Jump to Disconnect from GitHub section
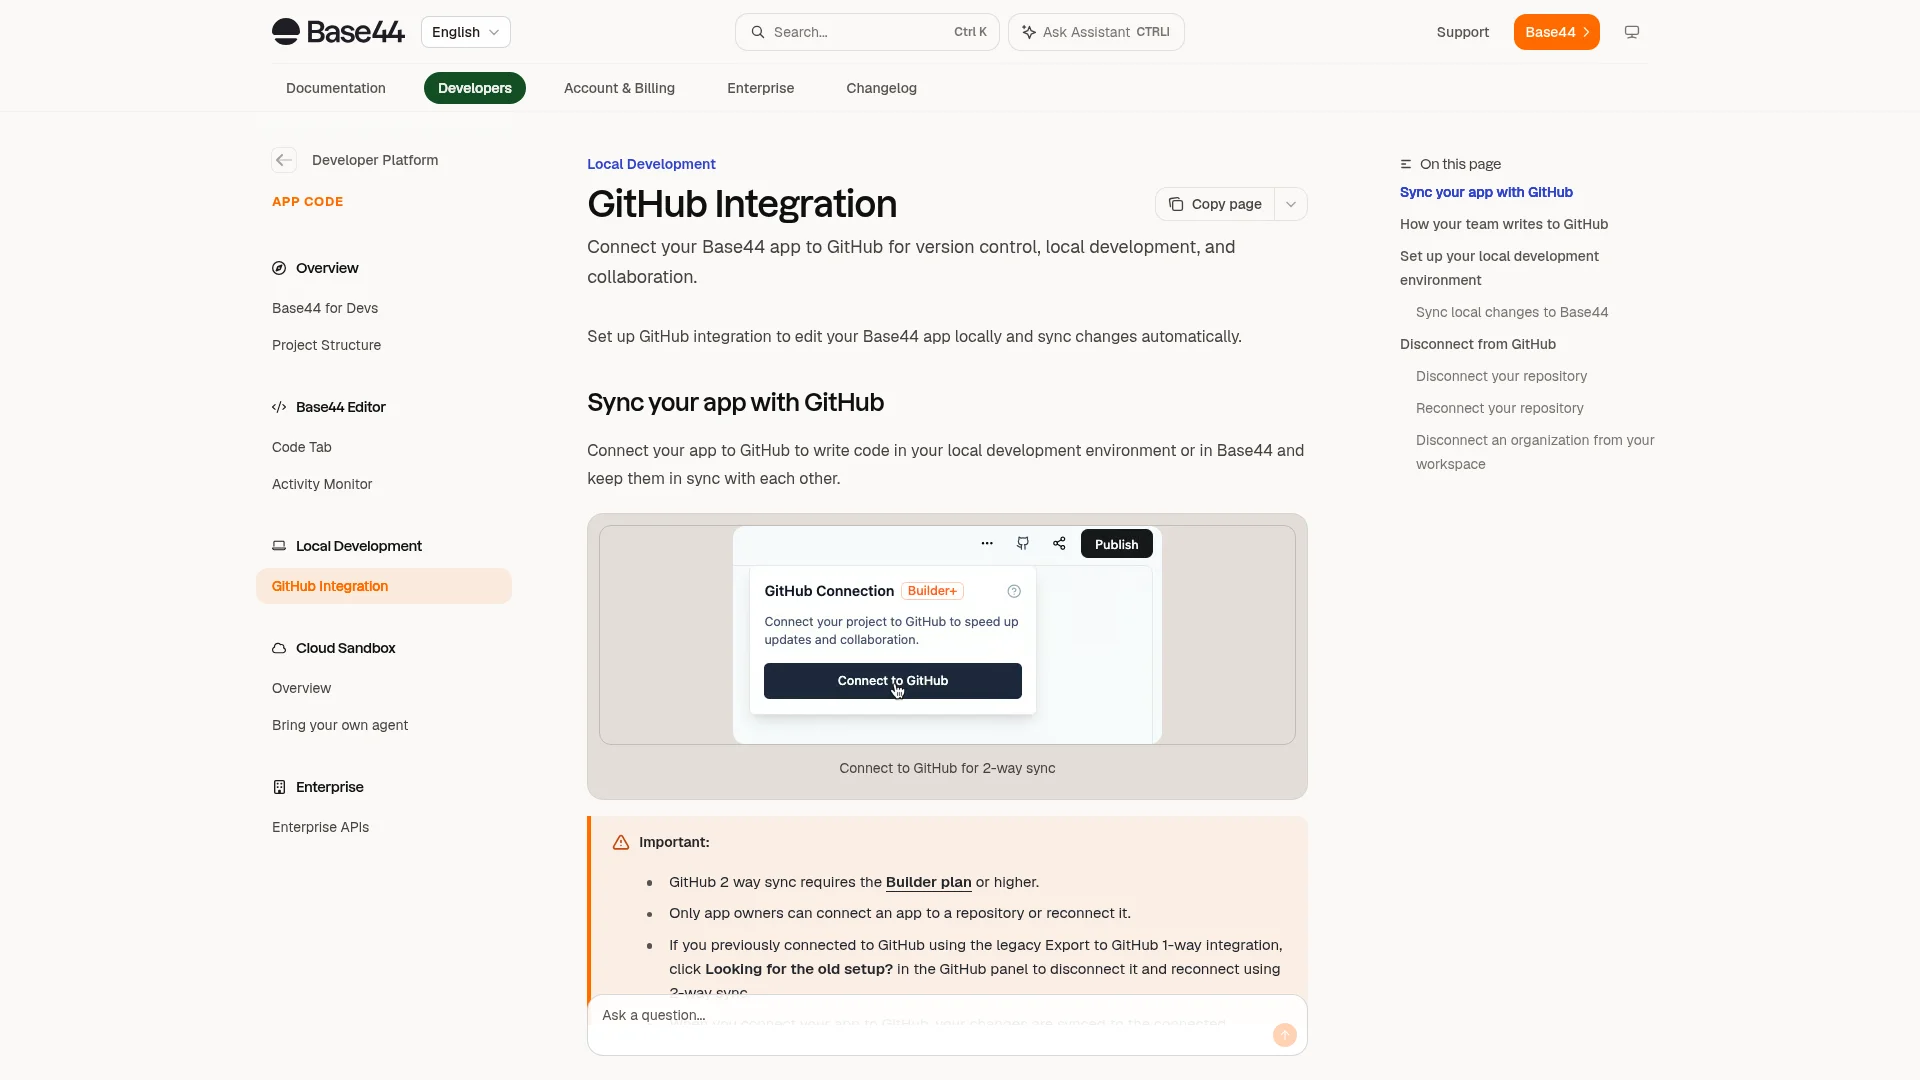Screen dimensions: 1920x1080 tap(1478, 344)
